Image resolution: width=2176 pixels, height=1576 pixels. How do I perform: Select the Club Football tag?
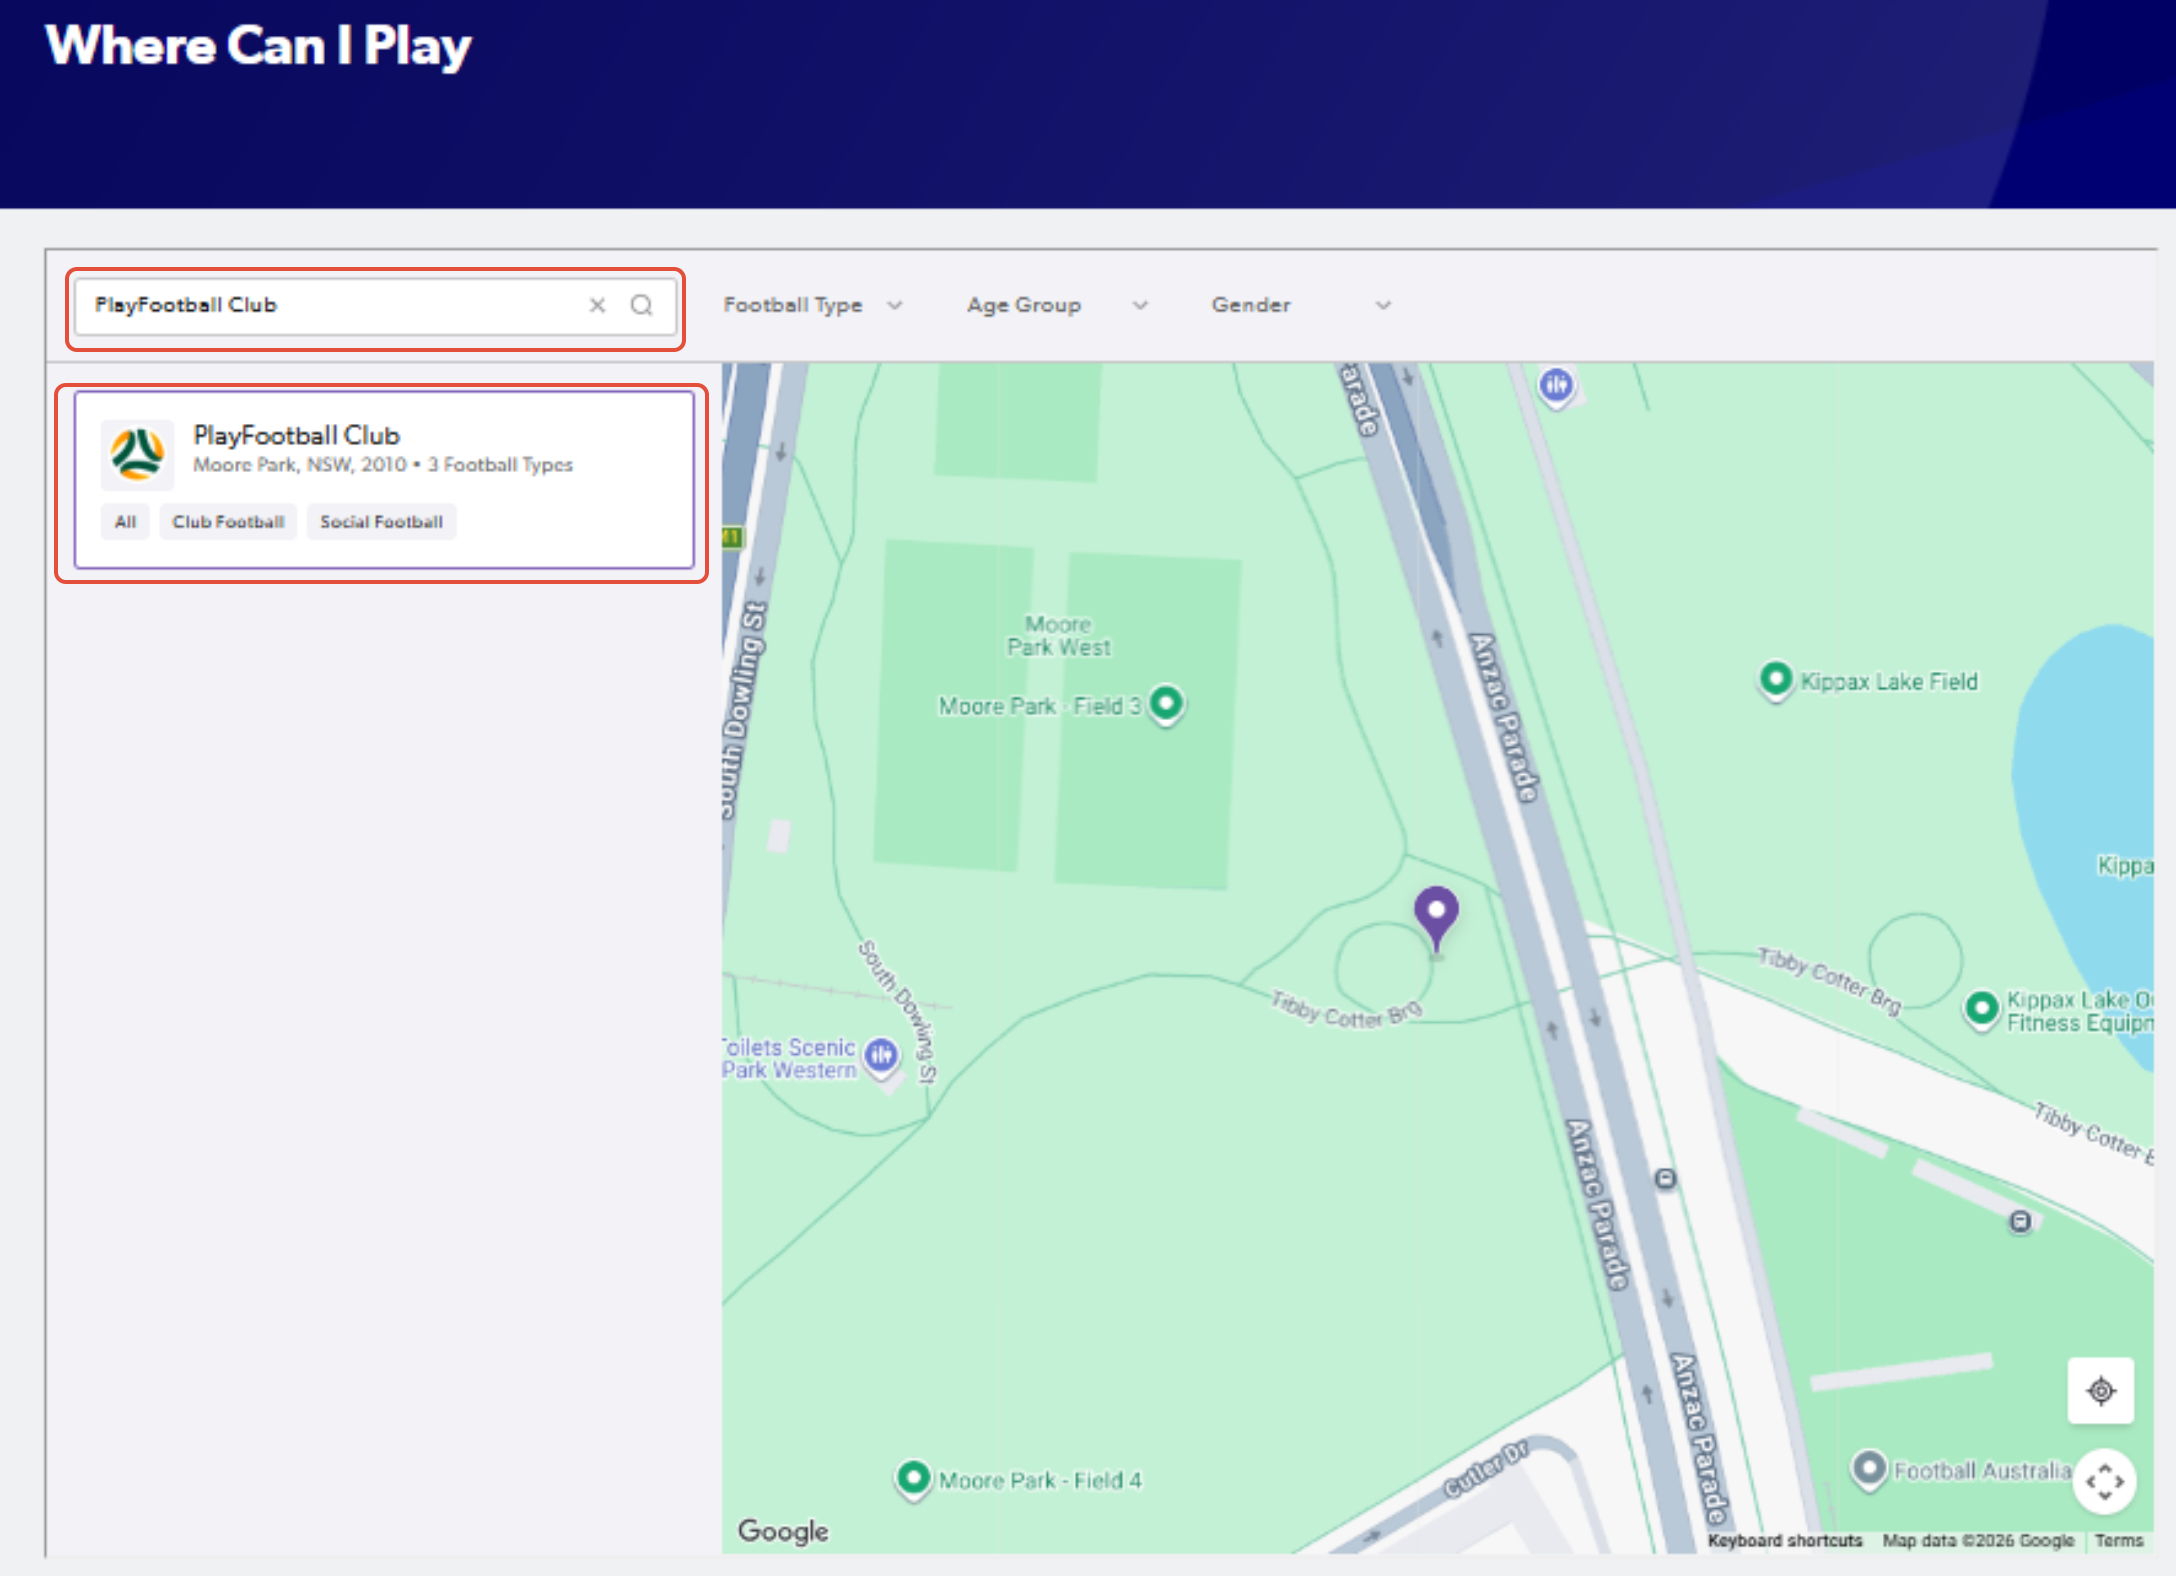(228, 521)
